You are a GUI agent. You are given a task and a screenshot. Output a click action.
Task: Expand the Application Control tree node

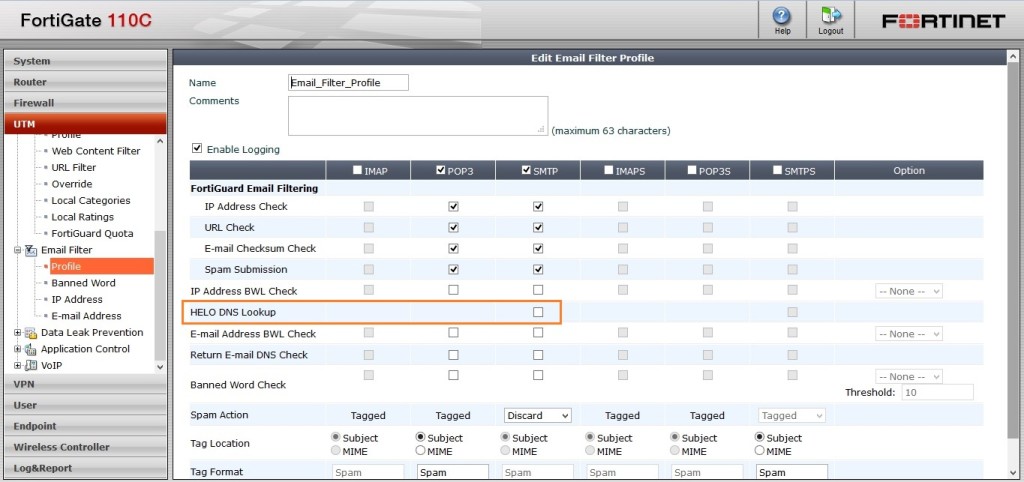[x=17, y=349]
